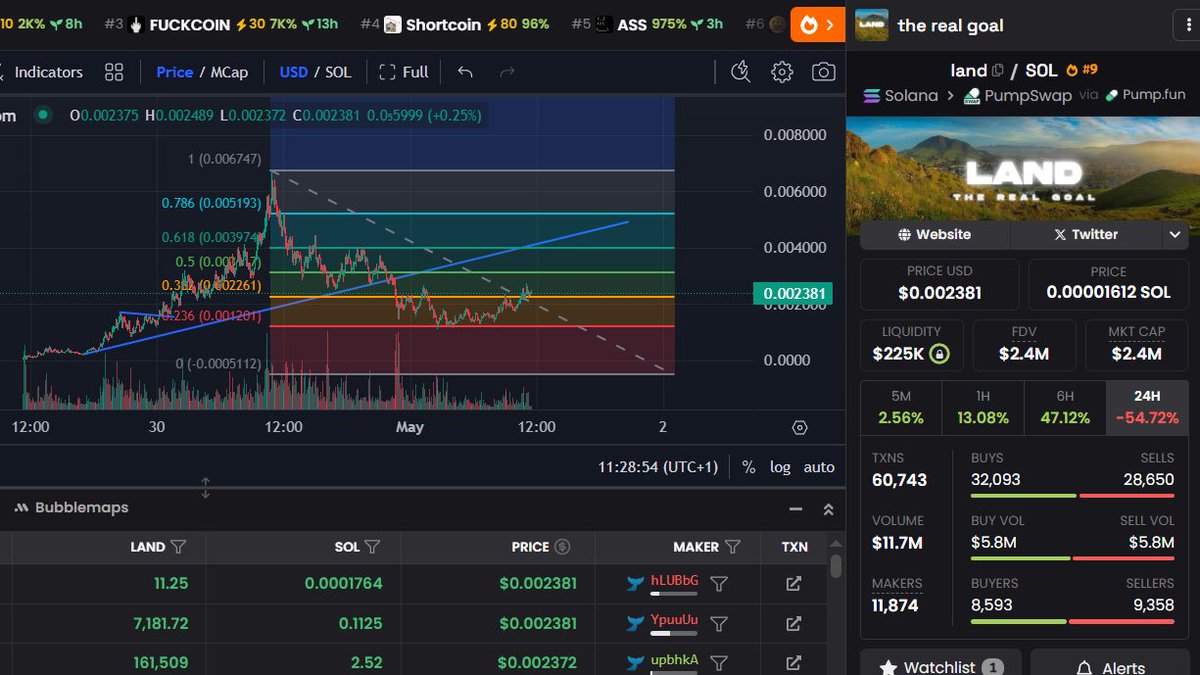Open the chart timezone menu (UTC+1)
Image resolution: width=1200 pixels, height=675 pixels.
click(x=658, y=467)
